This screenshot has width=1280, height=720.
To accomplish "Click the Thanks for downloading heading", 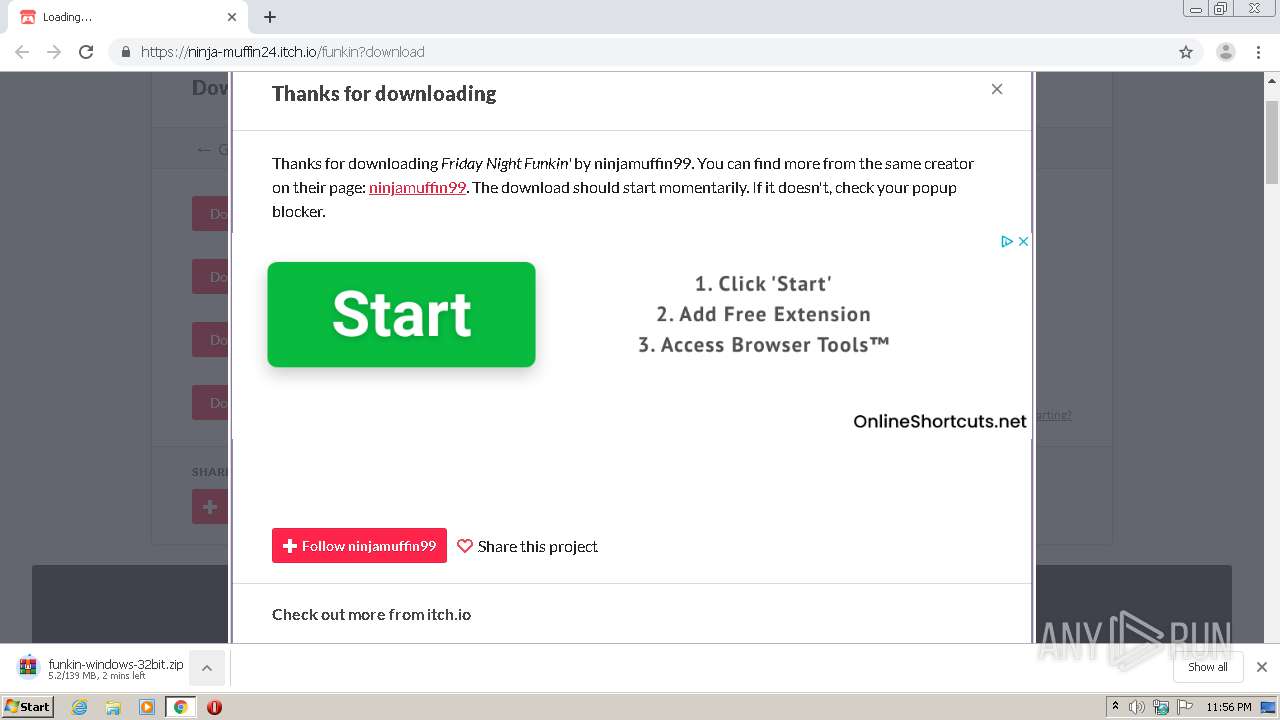I will (384, 93).
